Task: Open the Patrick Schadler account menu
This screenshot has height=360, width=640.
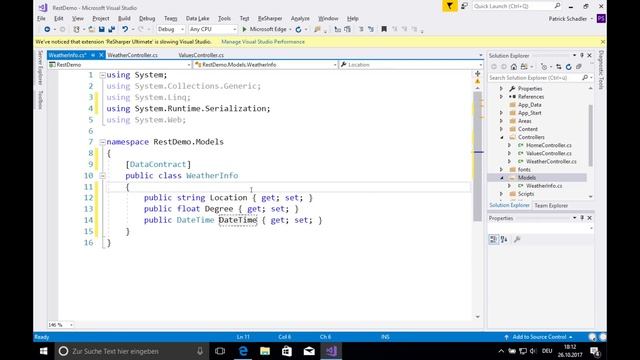Action: (x=570, y=19)
